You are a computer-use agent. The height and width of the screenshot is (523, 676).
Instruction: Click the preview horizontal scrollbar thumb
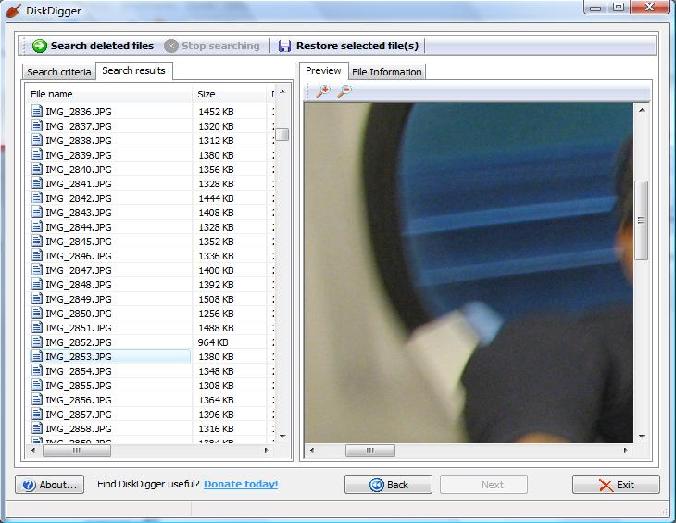(x=370, y=451)
